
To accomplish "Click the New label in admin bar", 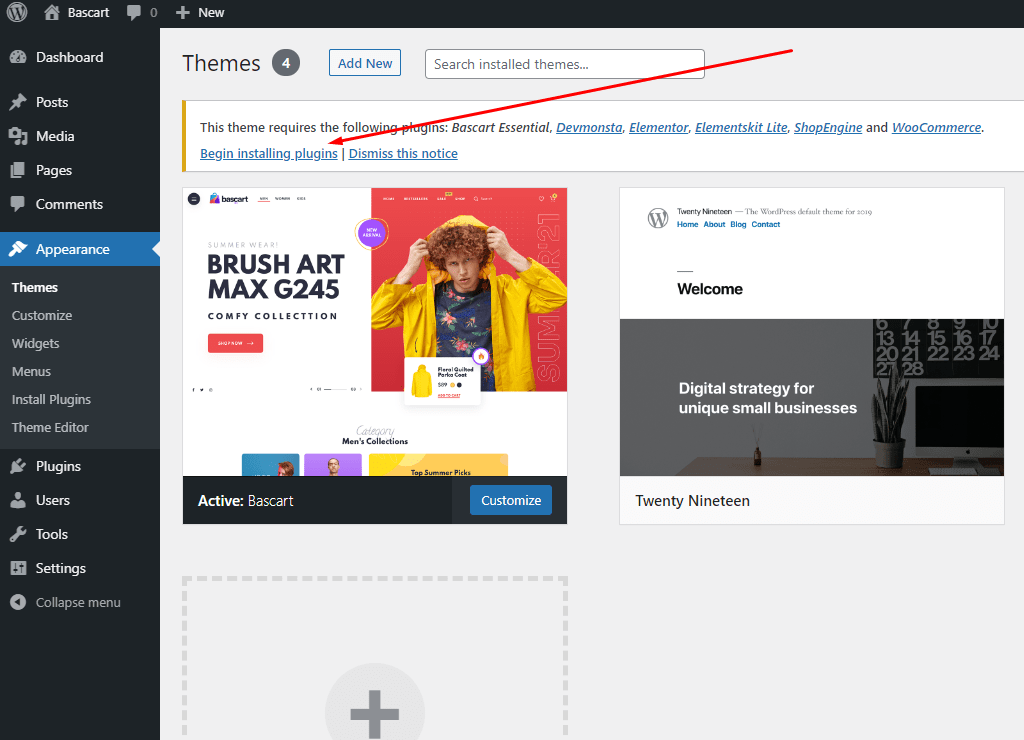I will pos(211,12).
